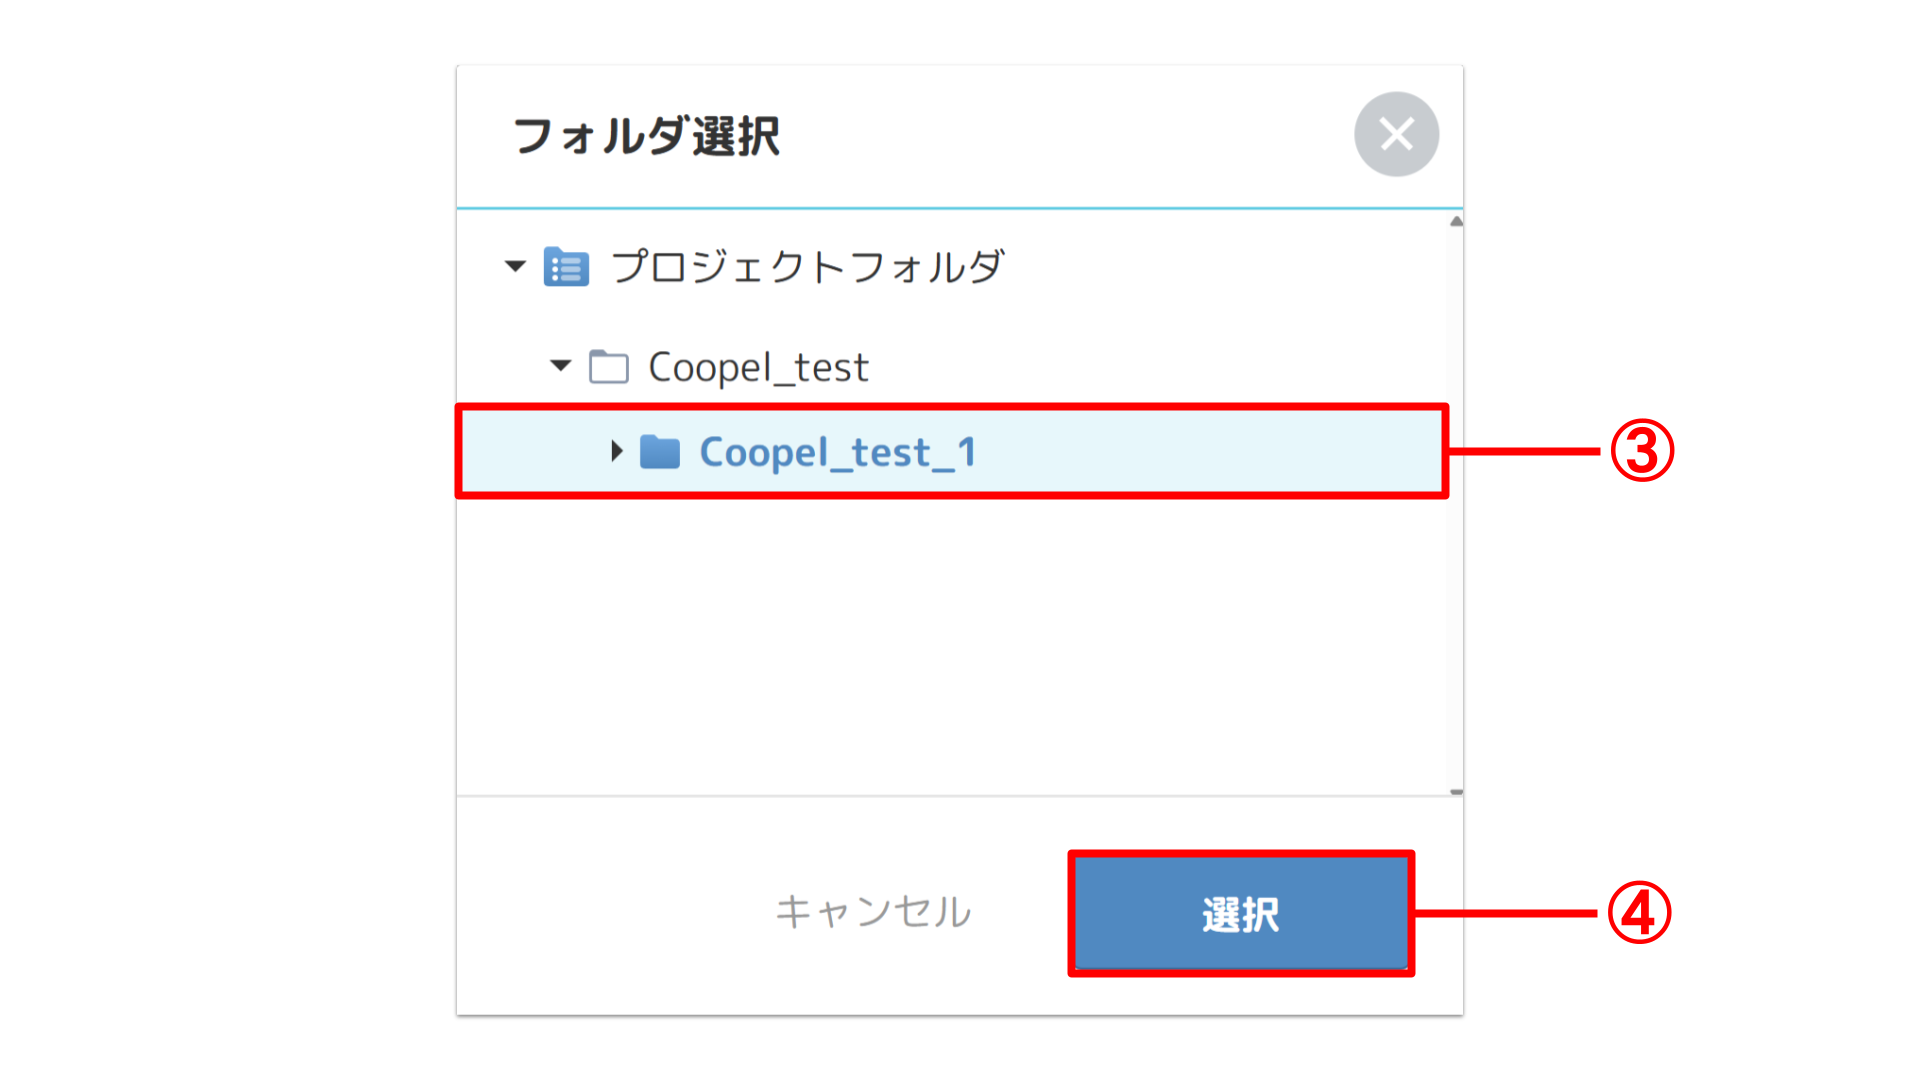Confirm with the blue 選択 button

click(1240, 914)
